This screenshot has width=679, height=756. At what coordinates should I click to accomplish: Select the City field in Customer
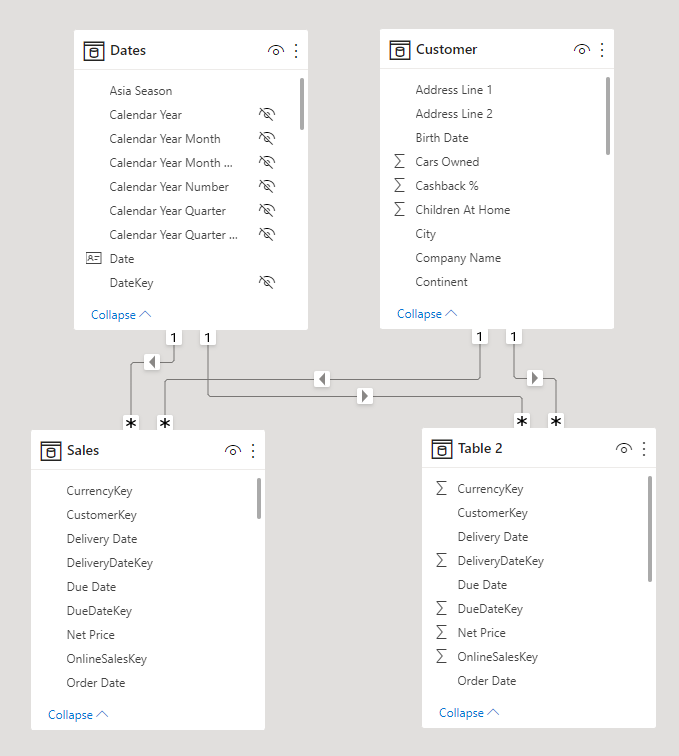426,234
